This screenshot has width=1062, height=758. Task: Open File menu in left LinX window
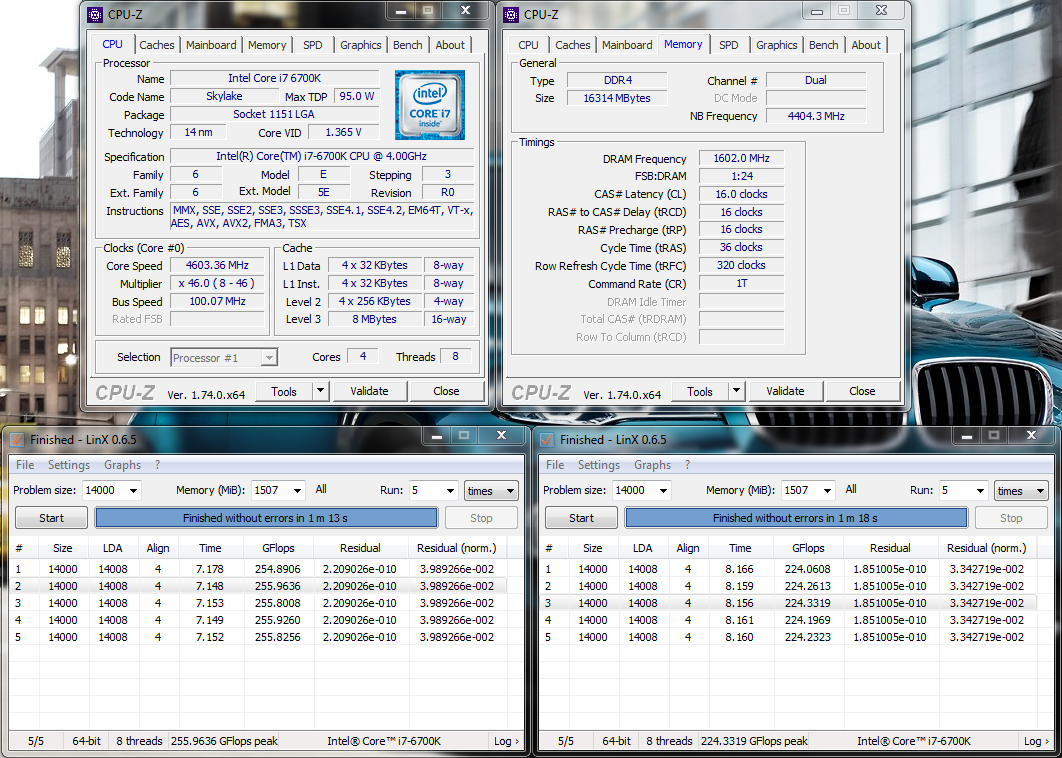(x=25, y=465)
